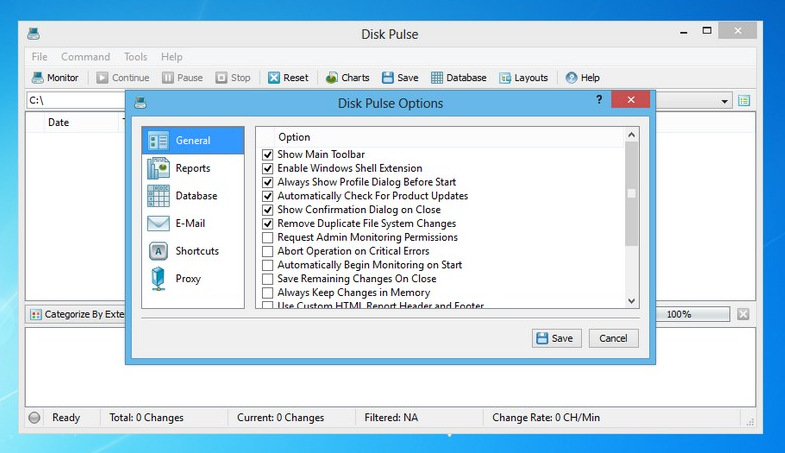785x453 pixels.
Task: Select the Proxy options category
Action: tap(193, 278)
